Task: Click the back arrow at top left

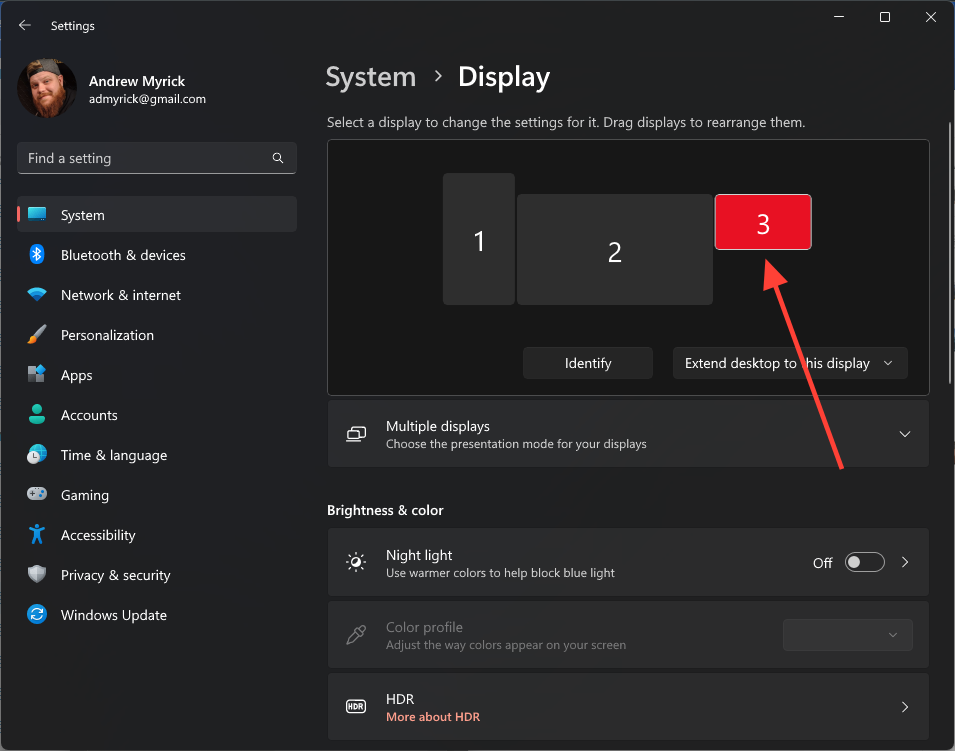Action: tap(24, 25)
